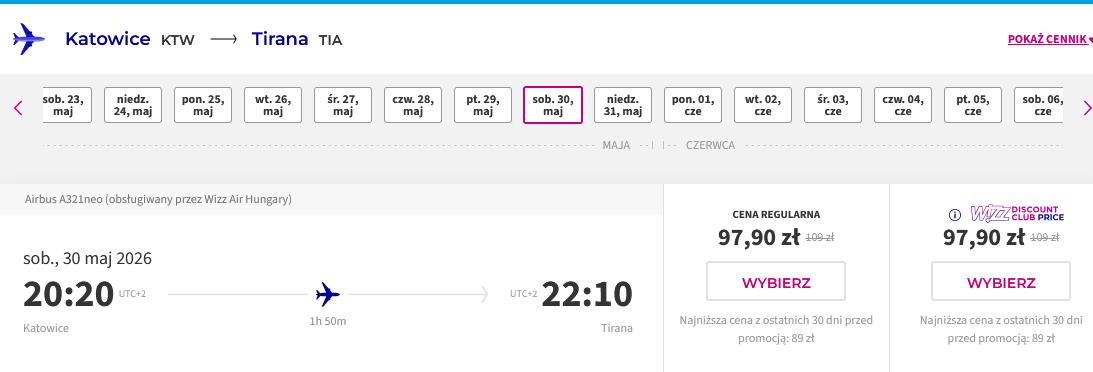Expand the Pokaż cennik price list
Viewport: 1093px width, 372px height.
pyautogui.click(x=1050, y=40)
